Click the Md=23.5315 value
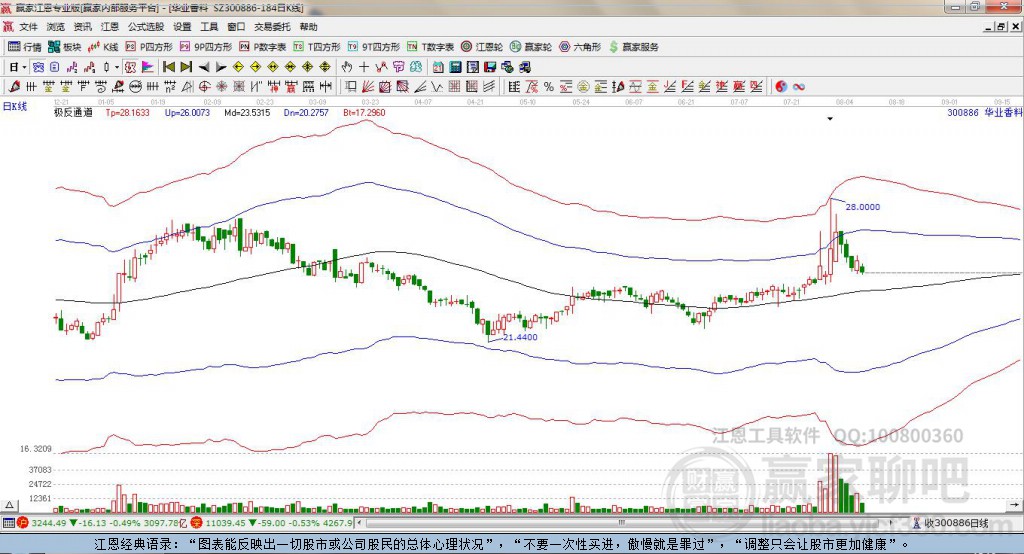Screen dimensions: 1024x554 click(247, 112)
